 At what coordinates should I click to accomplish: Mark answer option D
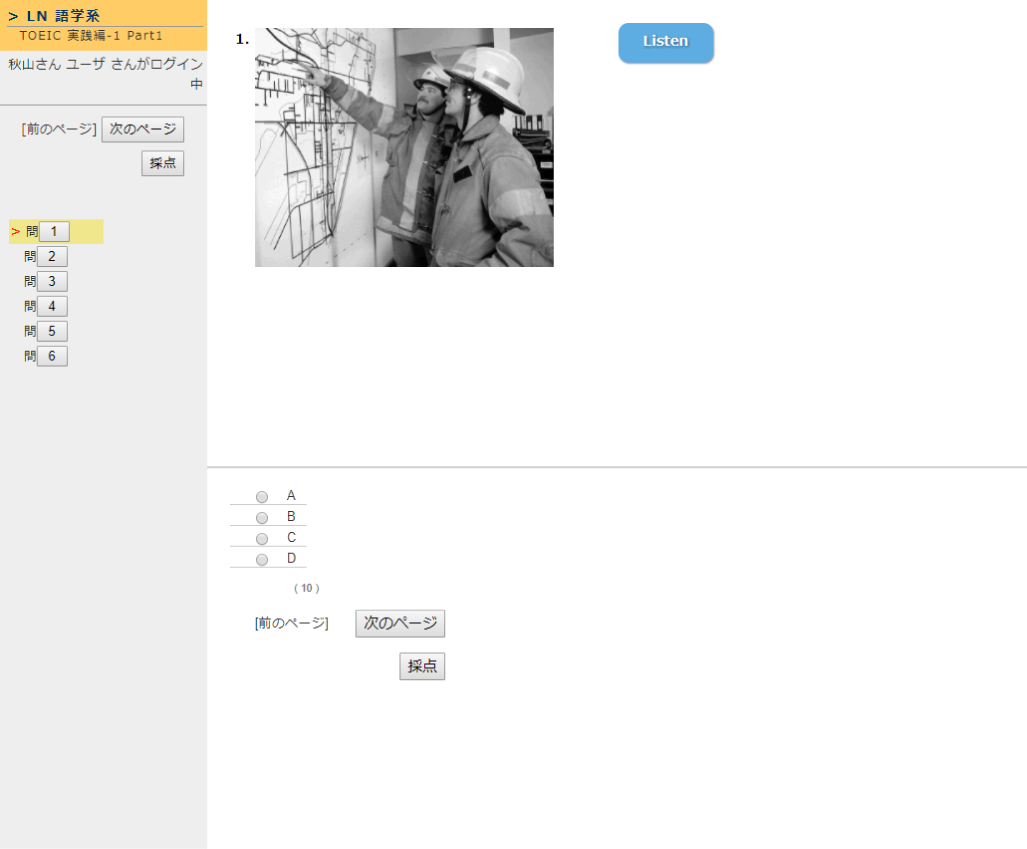(x=262, y=559)
